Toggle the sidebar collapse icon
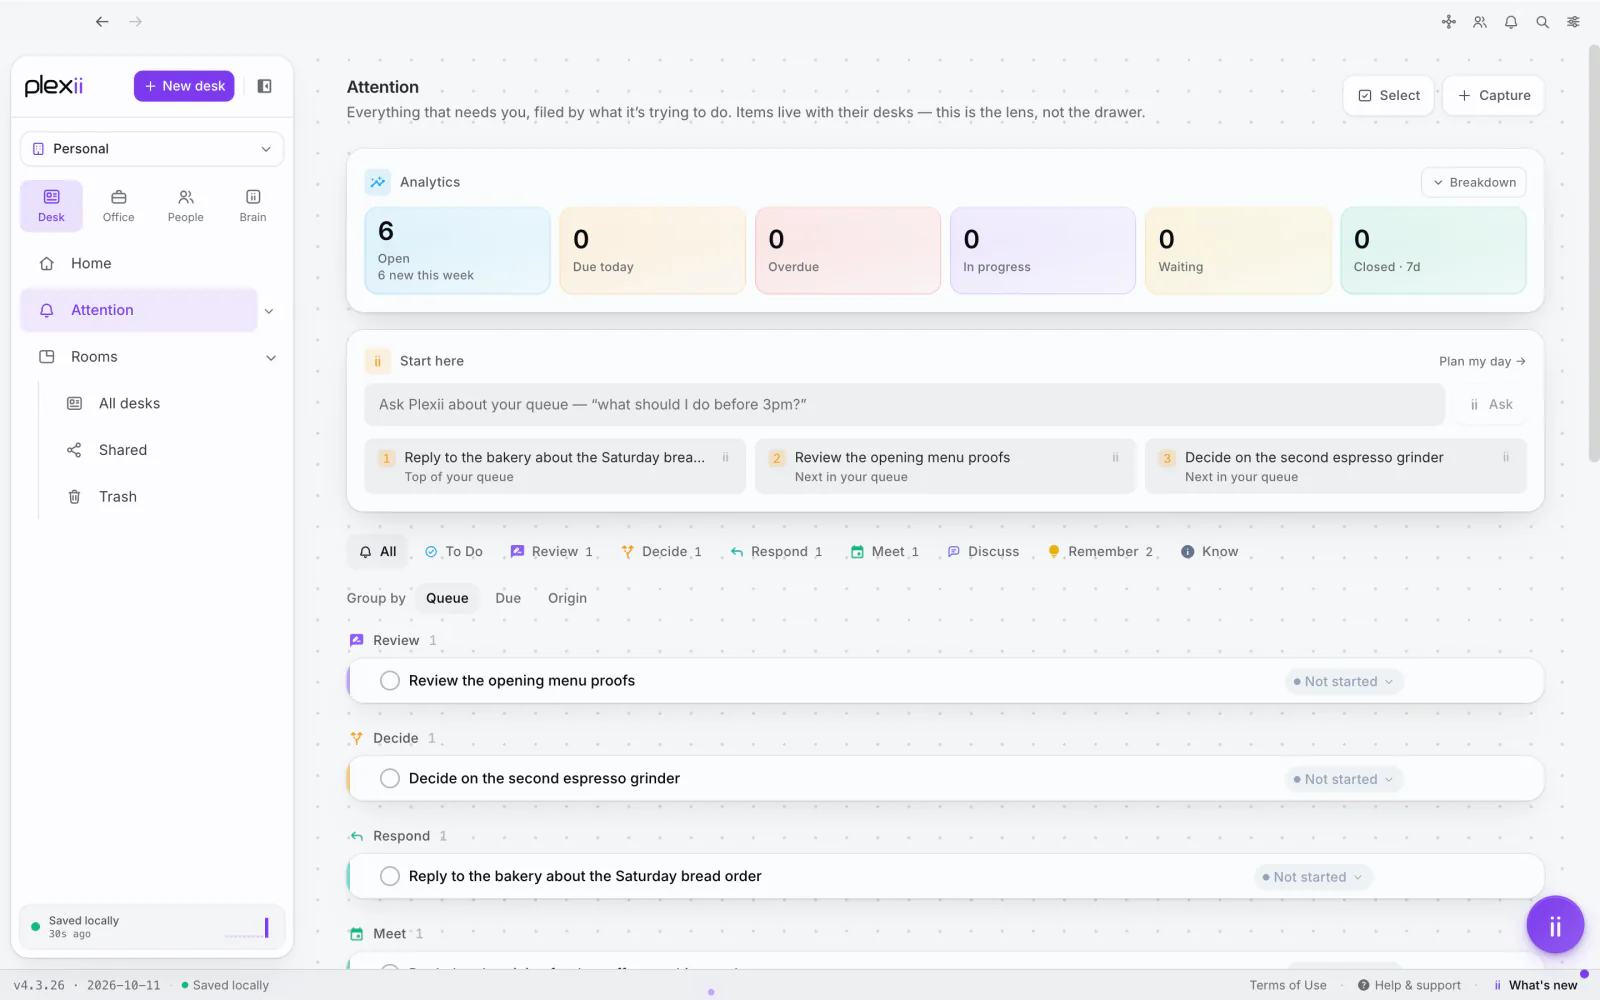The height and width of the screenshot is (1000, 1600). [265, 86]
